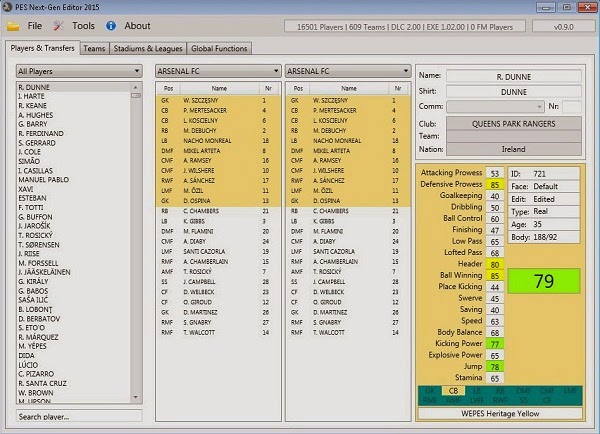Click the Search player input field
This screenshot has width=600, height=434.
tap(79, 416)
